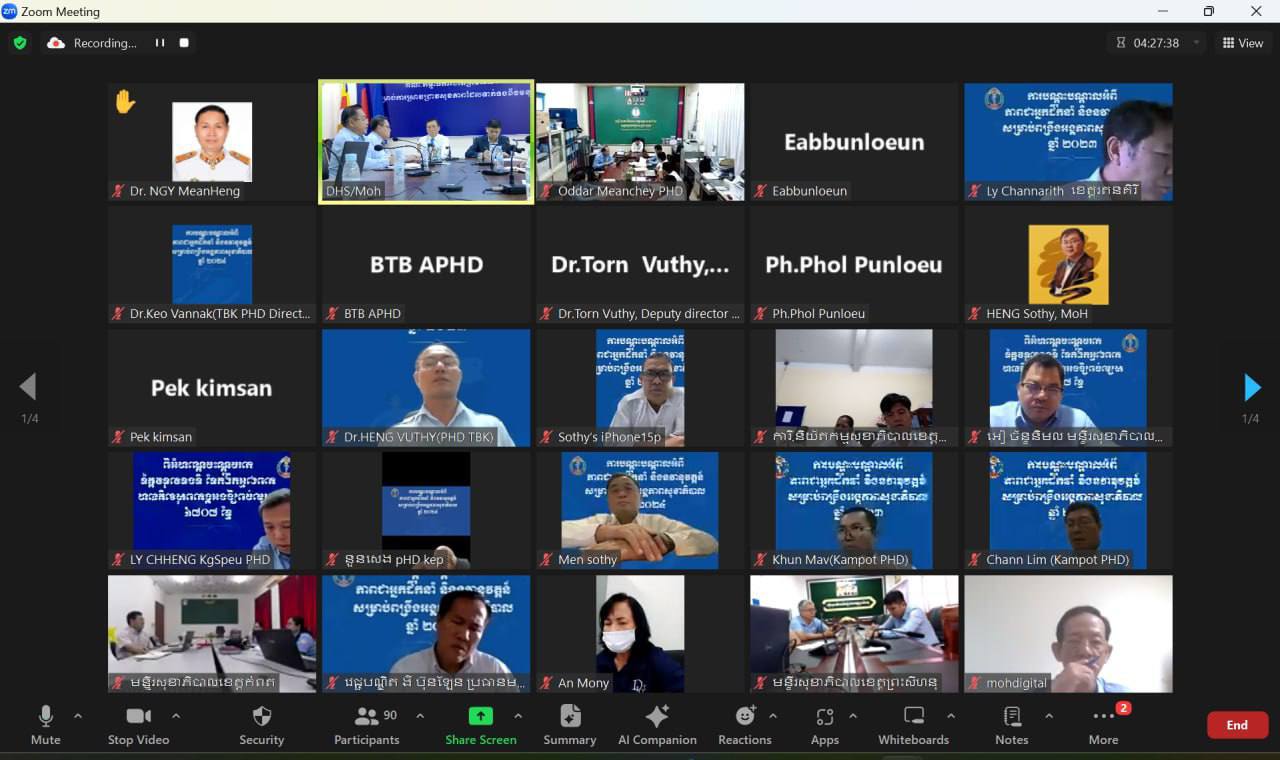This screenshot has height=760, width=1280.
Task: Click muted mic icon beside An Mony name
Action: pos(546,683)
